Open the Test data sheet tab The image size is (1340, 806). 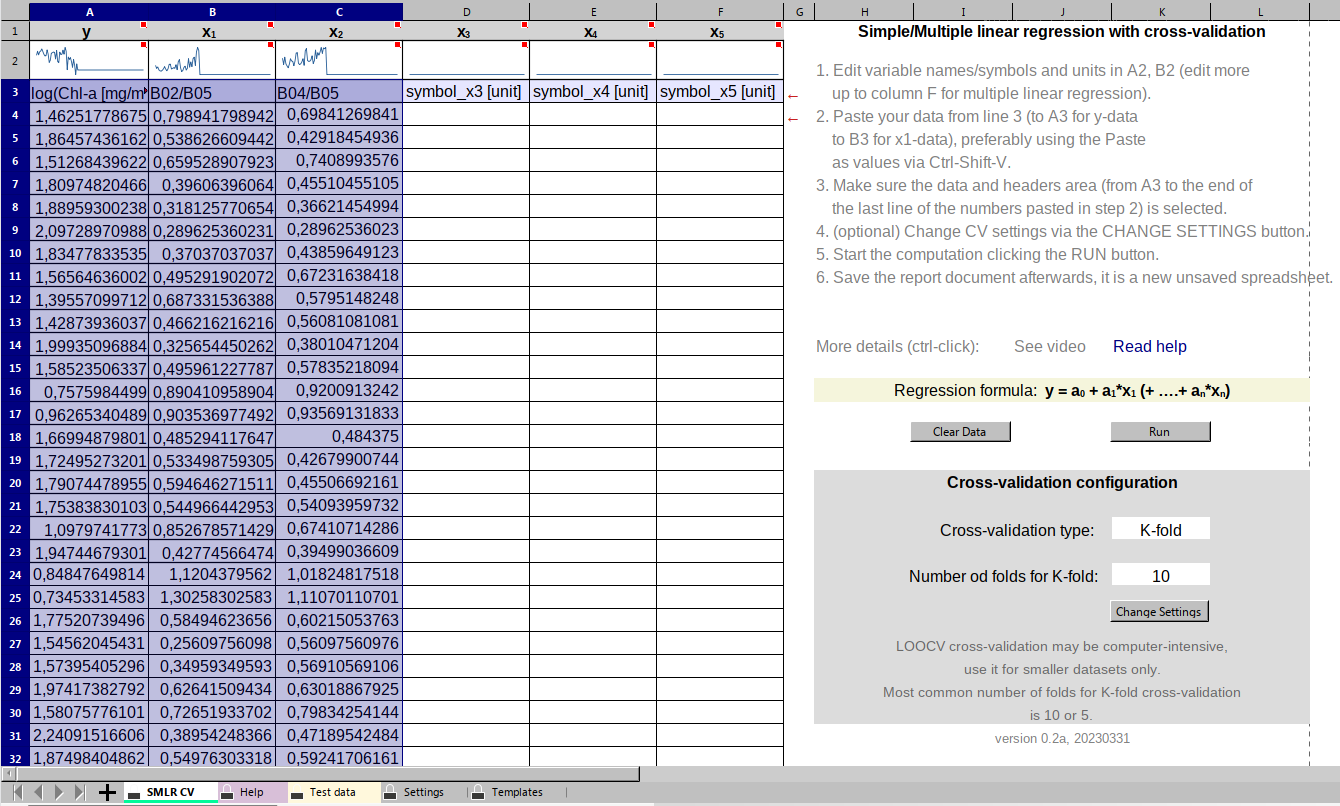click(x=333, y=792)
